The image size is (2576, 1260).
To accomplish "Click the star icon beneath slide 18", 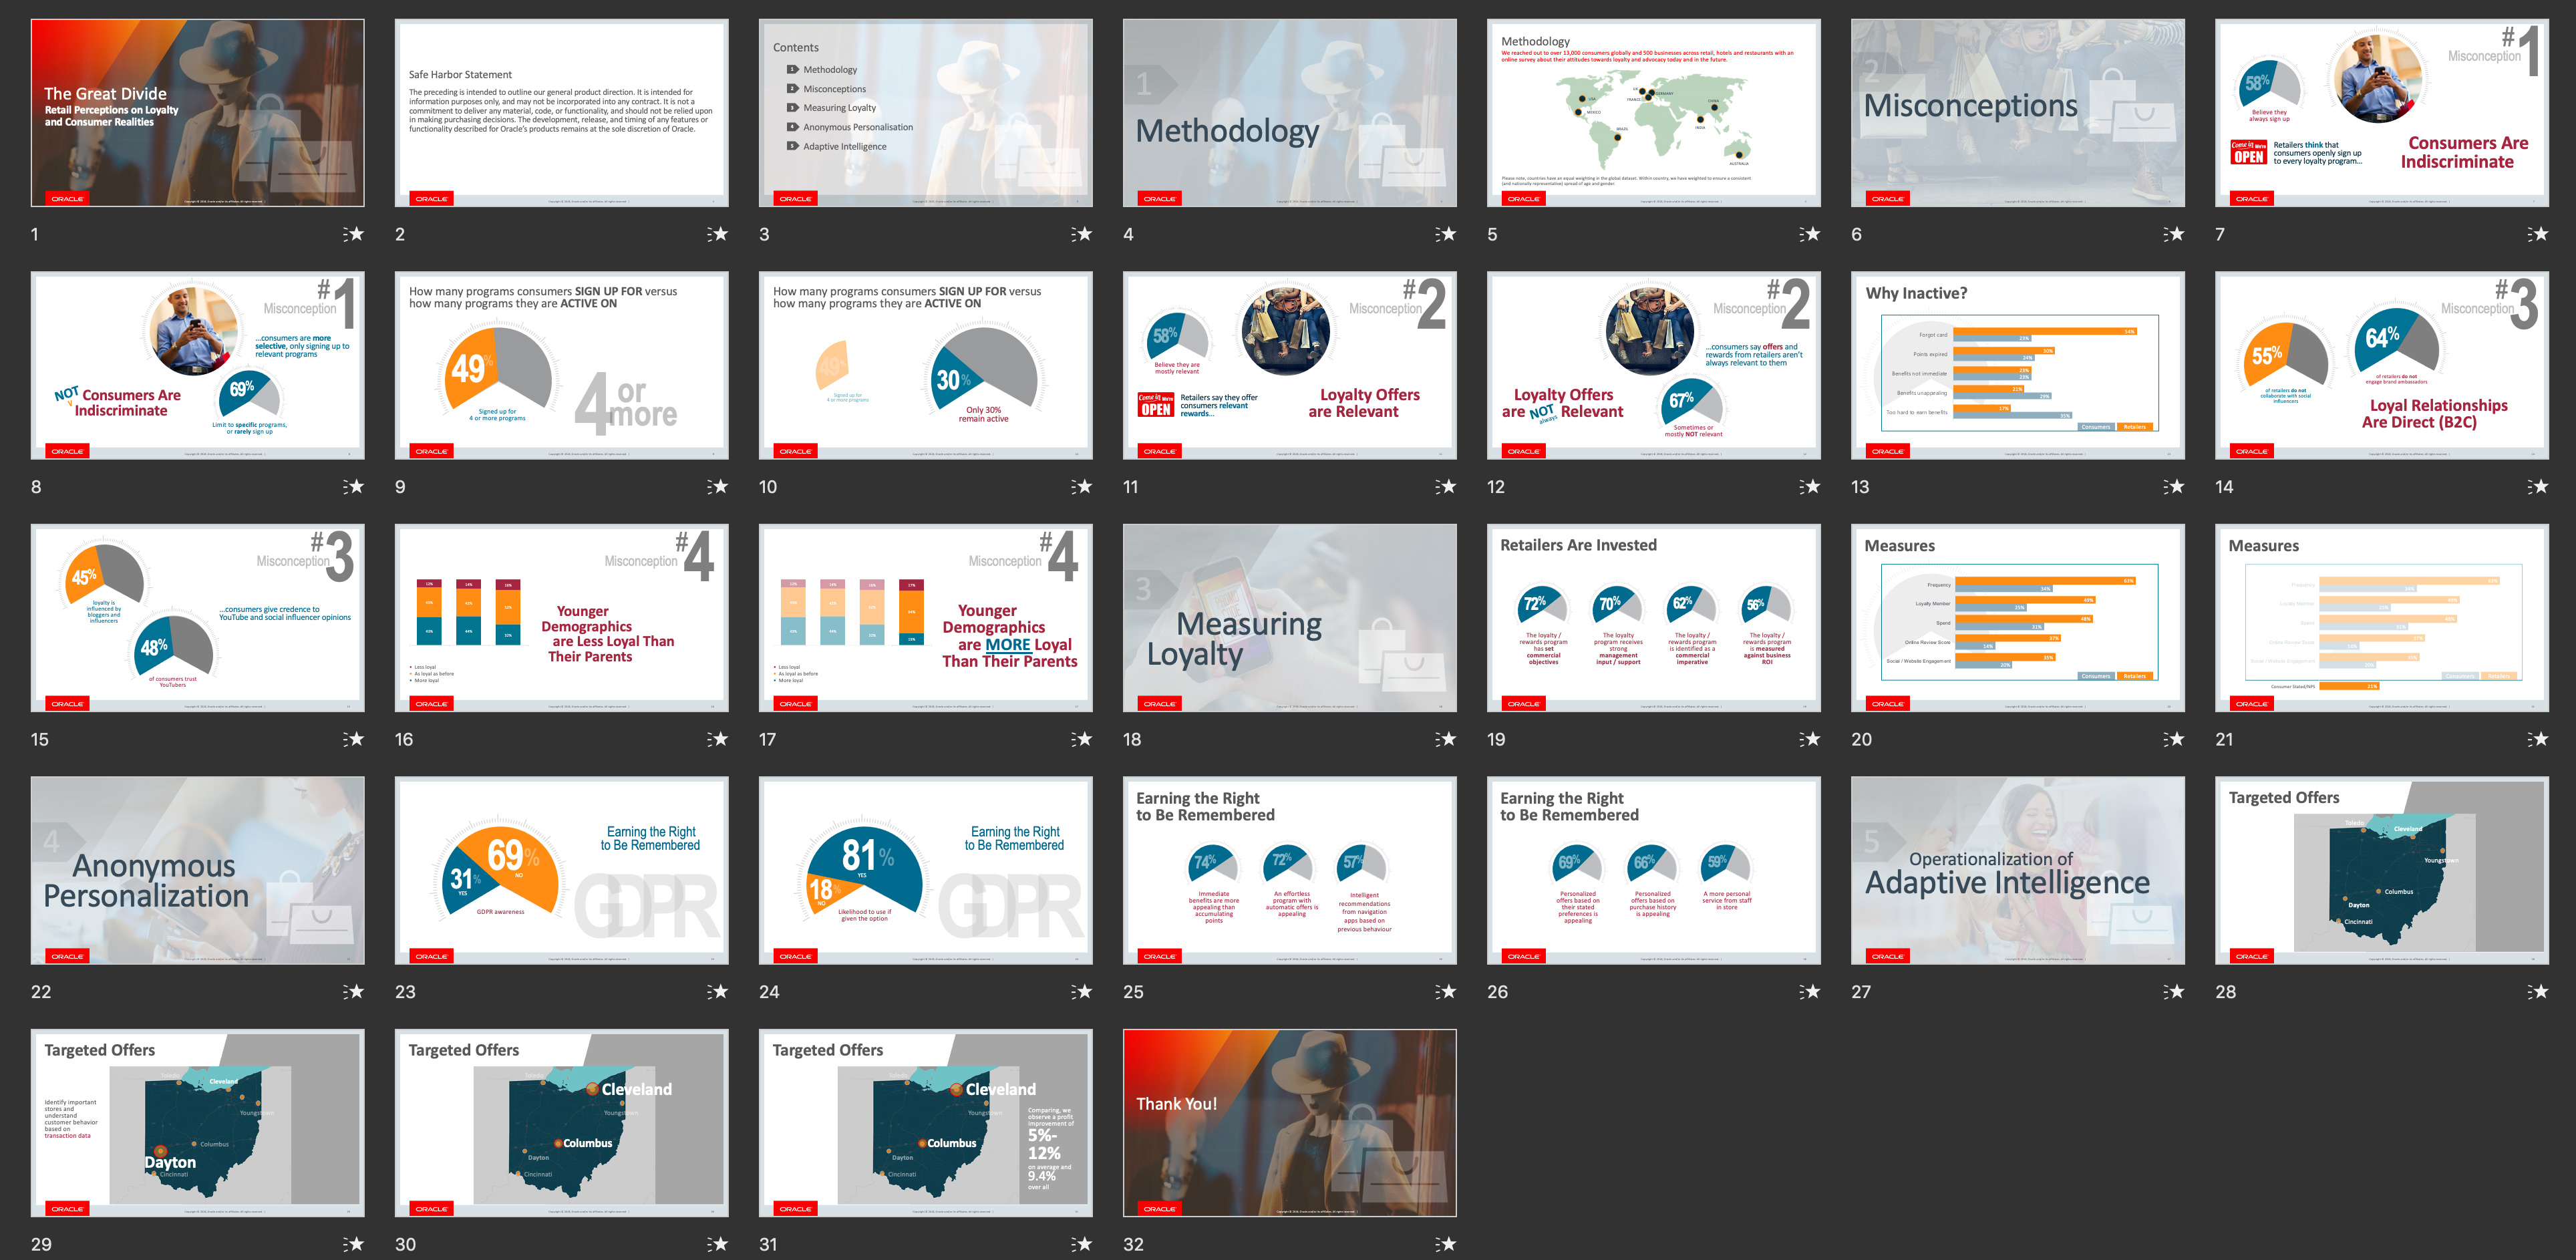I will click(x=1446, y=739).
